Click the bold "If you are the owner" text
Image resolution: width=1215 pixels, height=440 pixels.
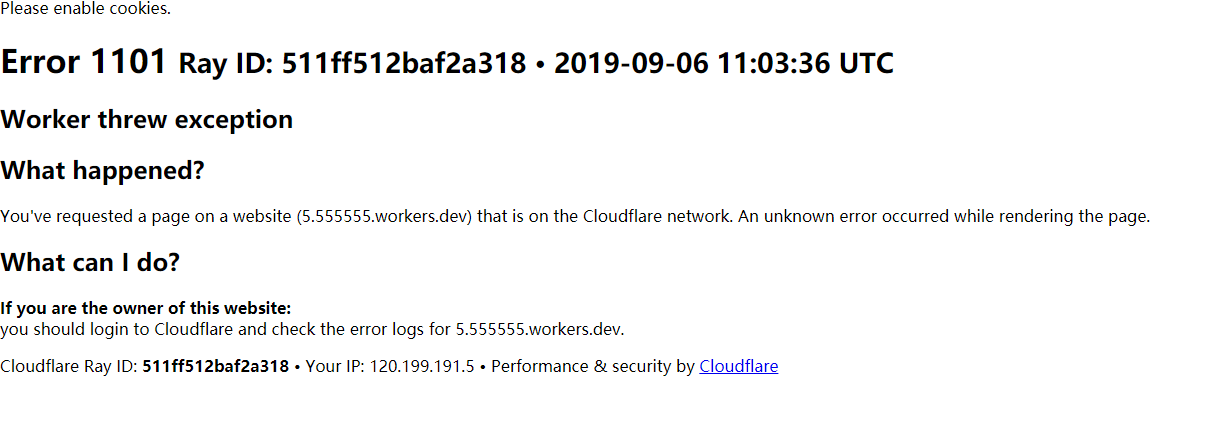coord(145,308)
